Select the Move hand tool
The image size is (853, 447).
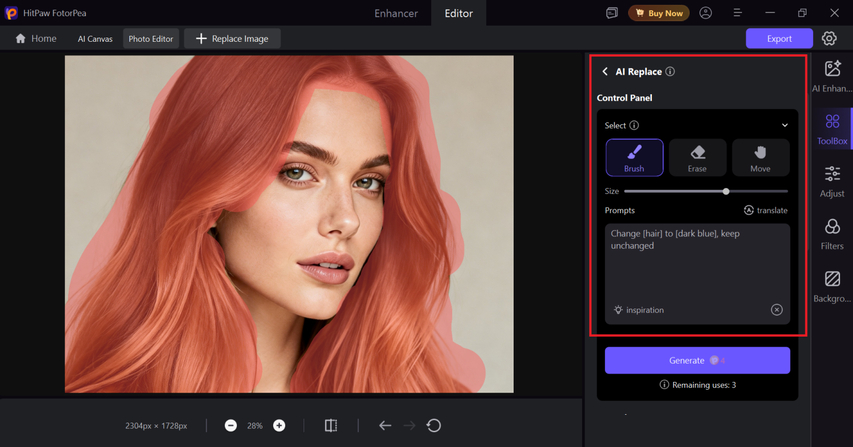(x=761, y=158)
